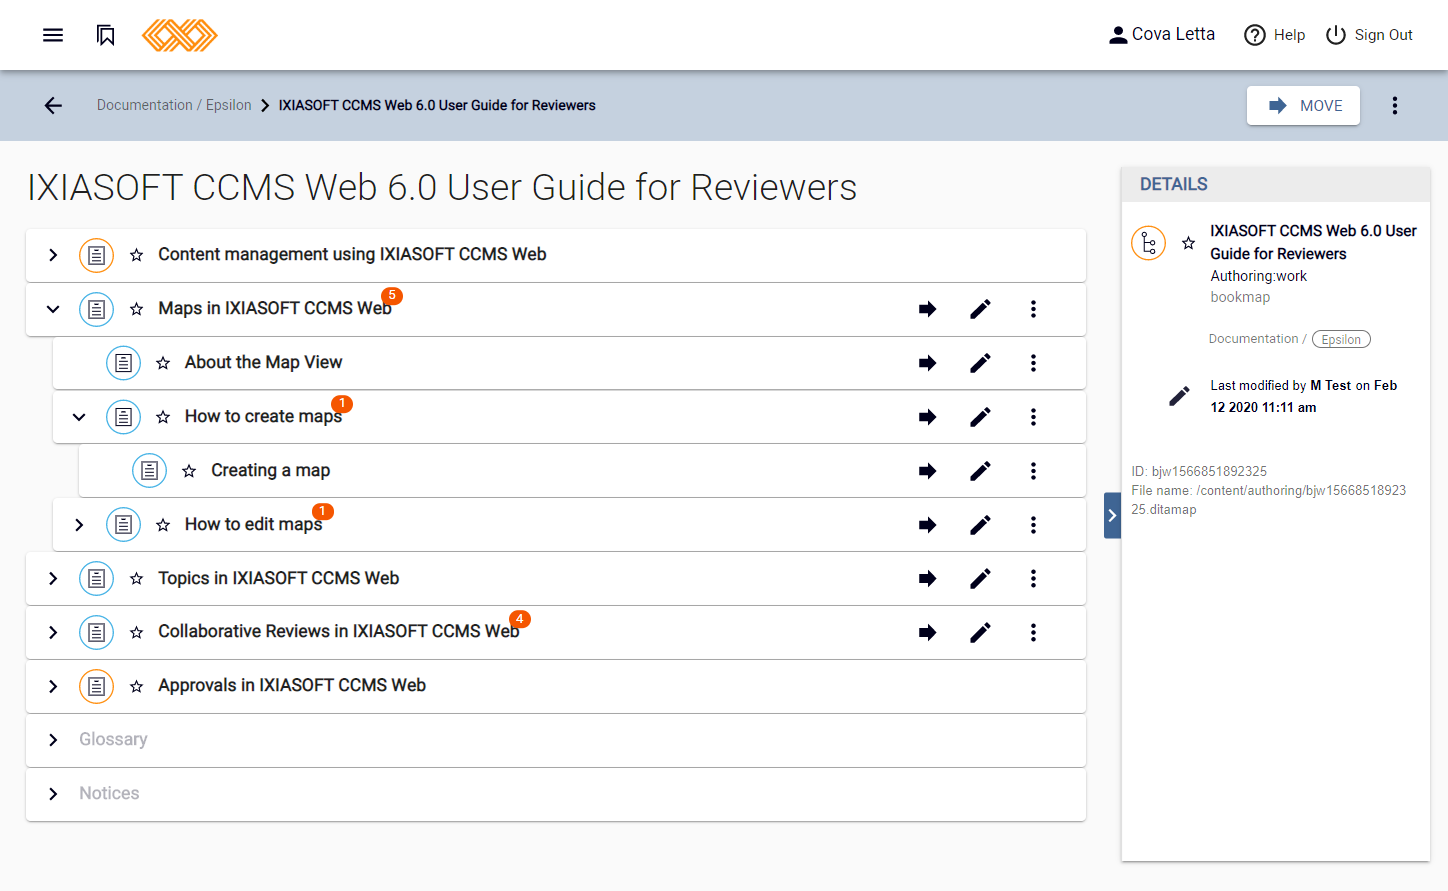Image resolution: width=1448 pixels, height=891 pixels.
Task: Expand Collaborative Reviews in IXIASOFT CCMS Web
Action: click(x=53, y=633)
